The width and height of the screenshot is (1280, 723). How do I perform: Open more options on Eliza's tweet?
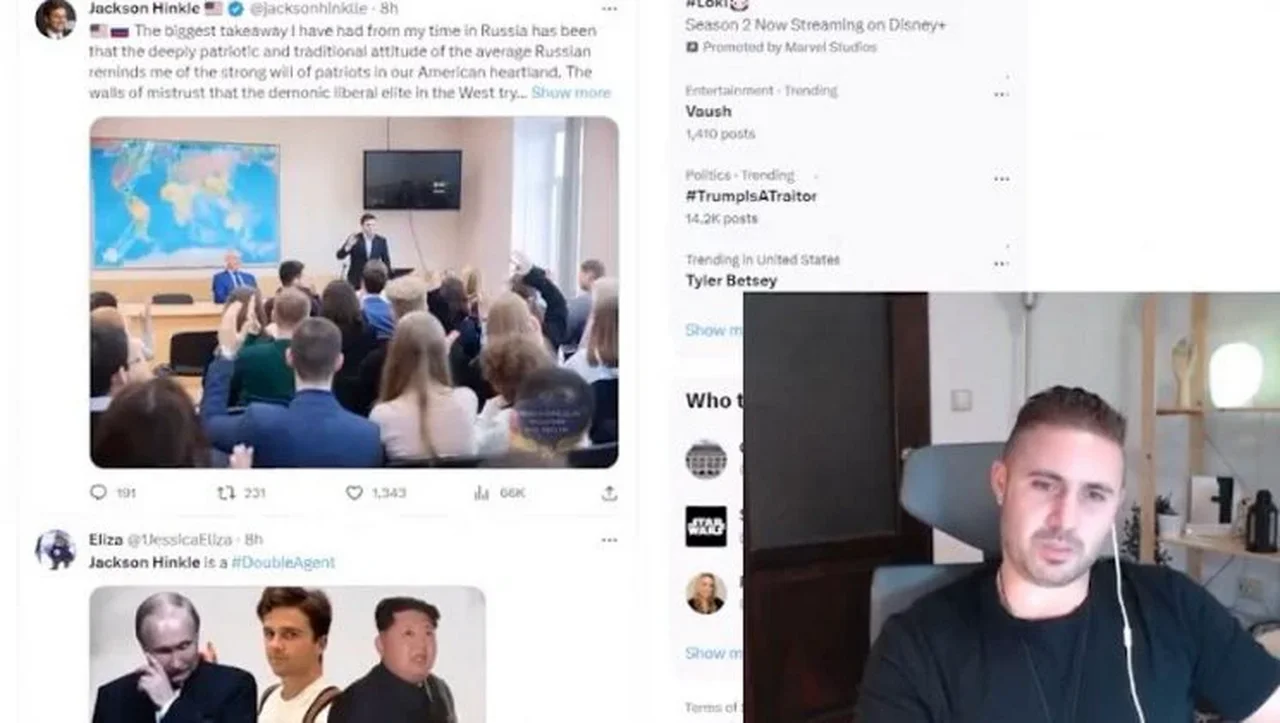tap(609, 540)
